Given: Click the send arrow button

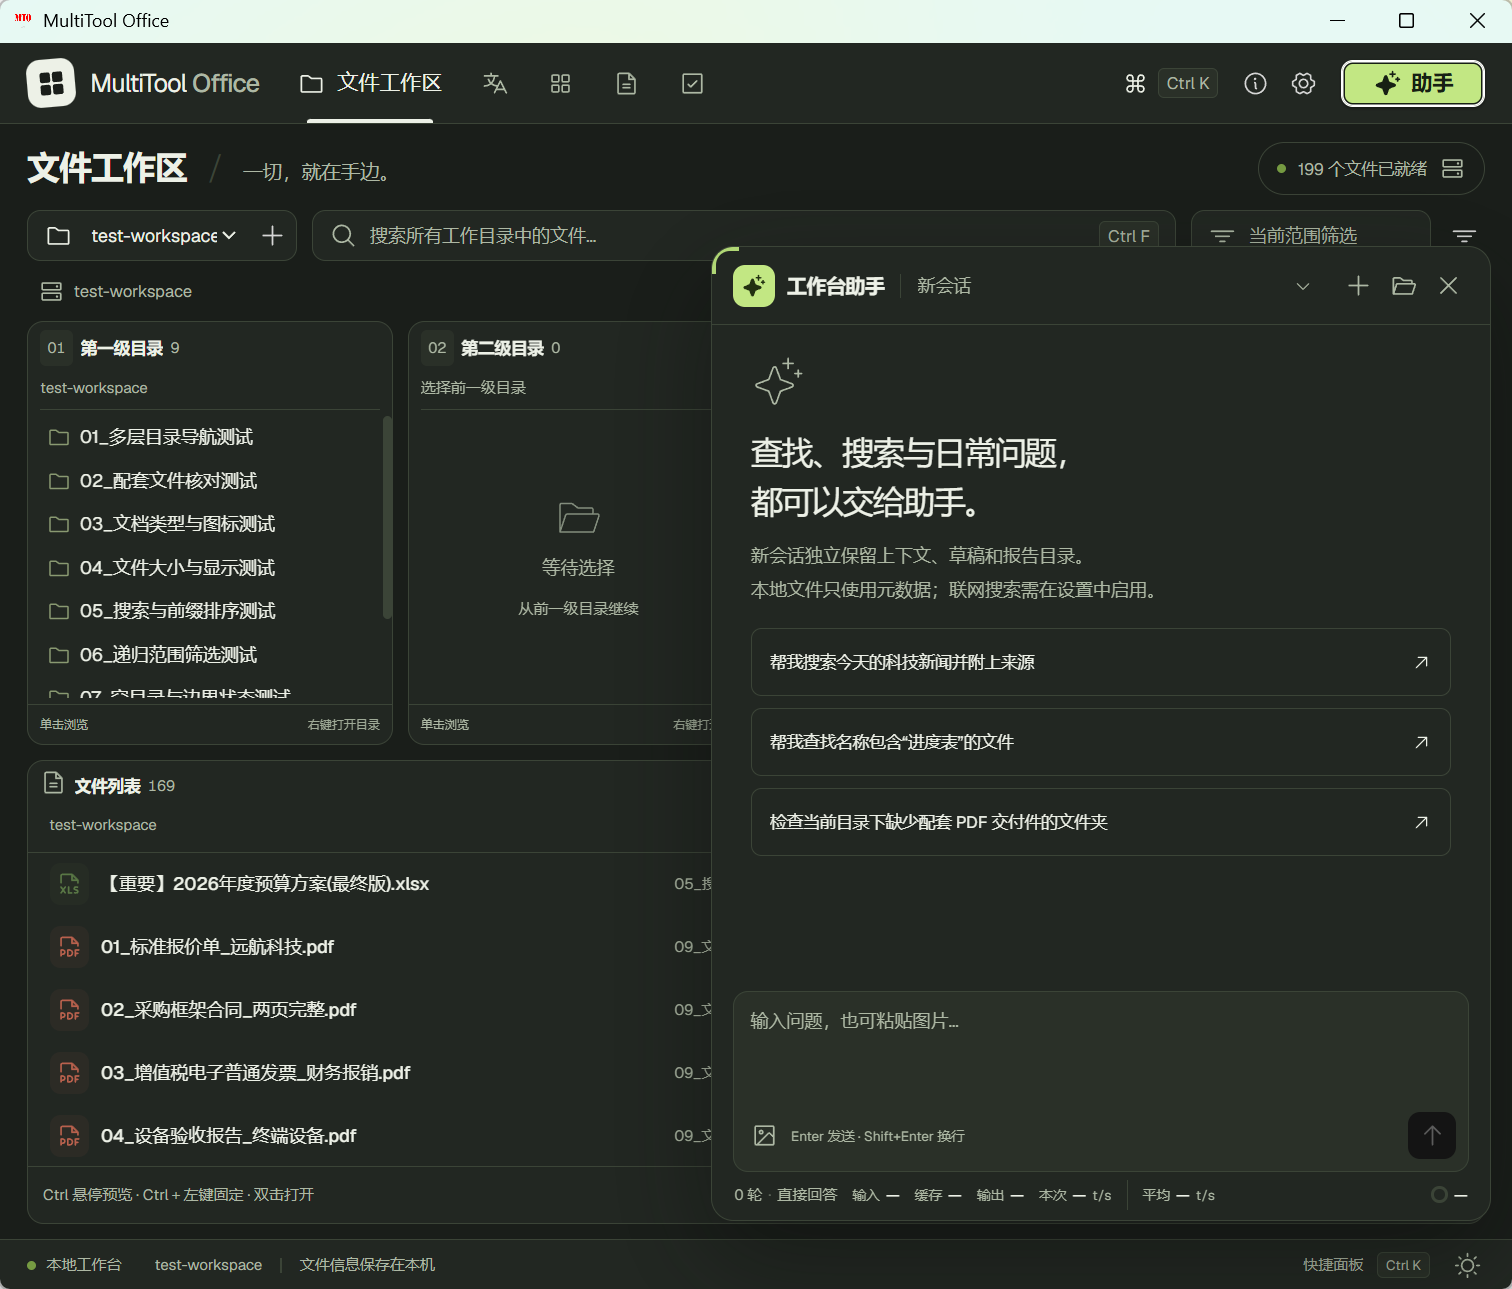Looking at the screenshot, I should pyautogui.click(x=1432, y=1136).
